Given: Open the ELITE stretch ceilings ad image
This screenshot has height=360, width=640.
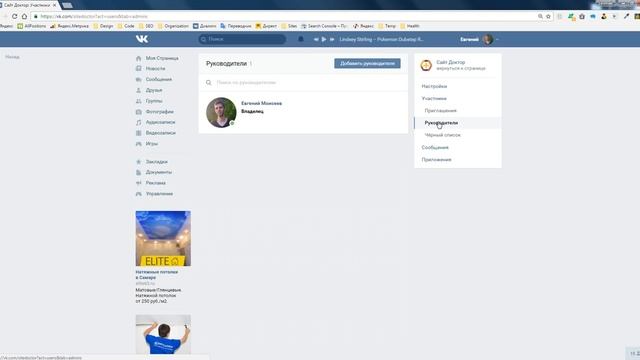Looking at the screenshot, I should point(163,238).
